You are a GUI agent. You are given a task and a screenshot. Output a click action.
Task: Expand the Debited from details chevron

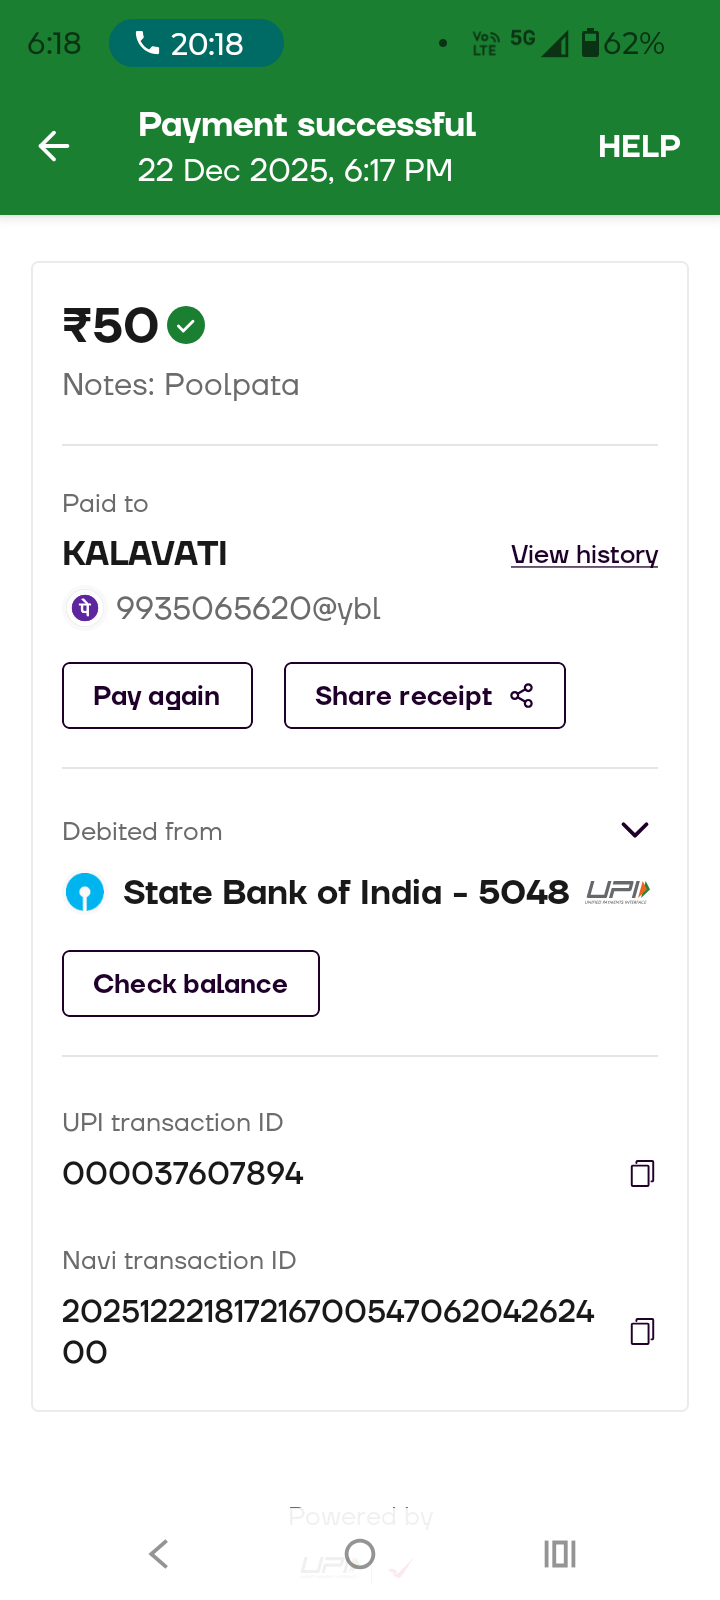click(x=635, y=830)
